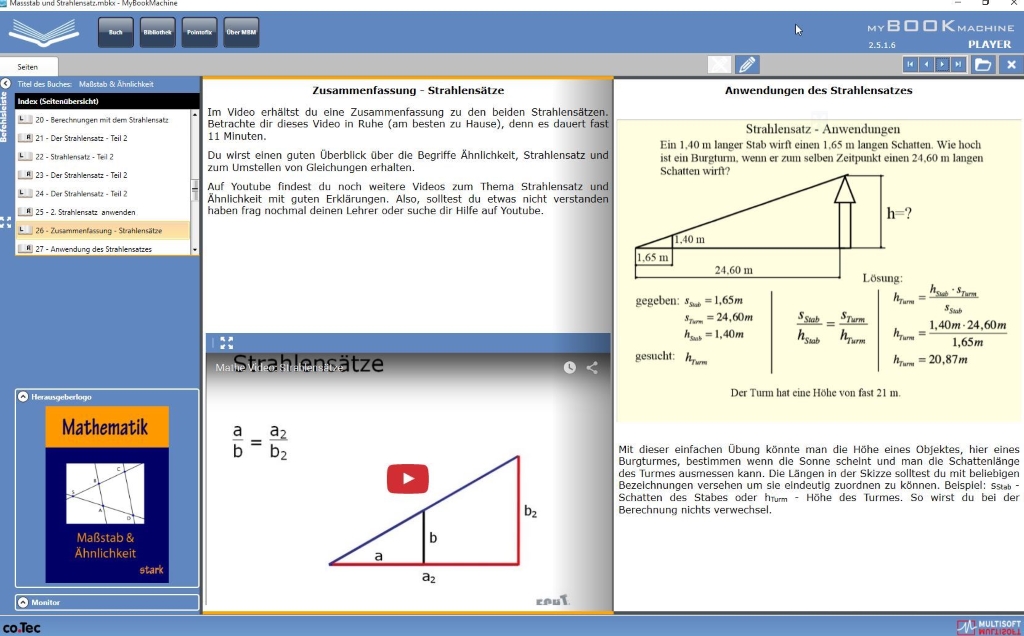Screen dimensions: 1024x636
Task: Select page 21 - Der Strahlensatz - Teil 2
Action: point(103,138)
